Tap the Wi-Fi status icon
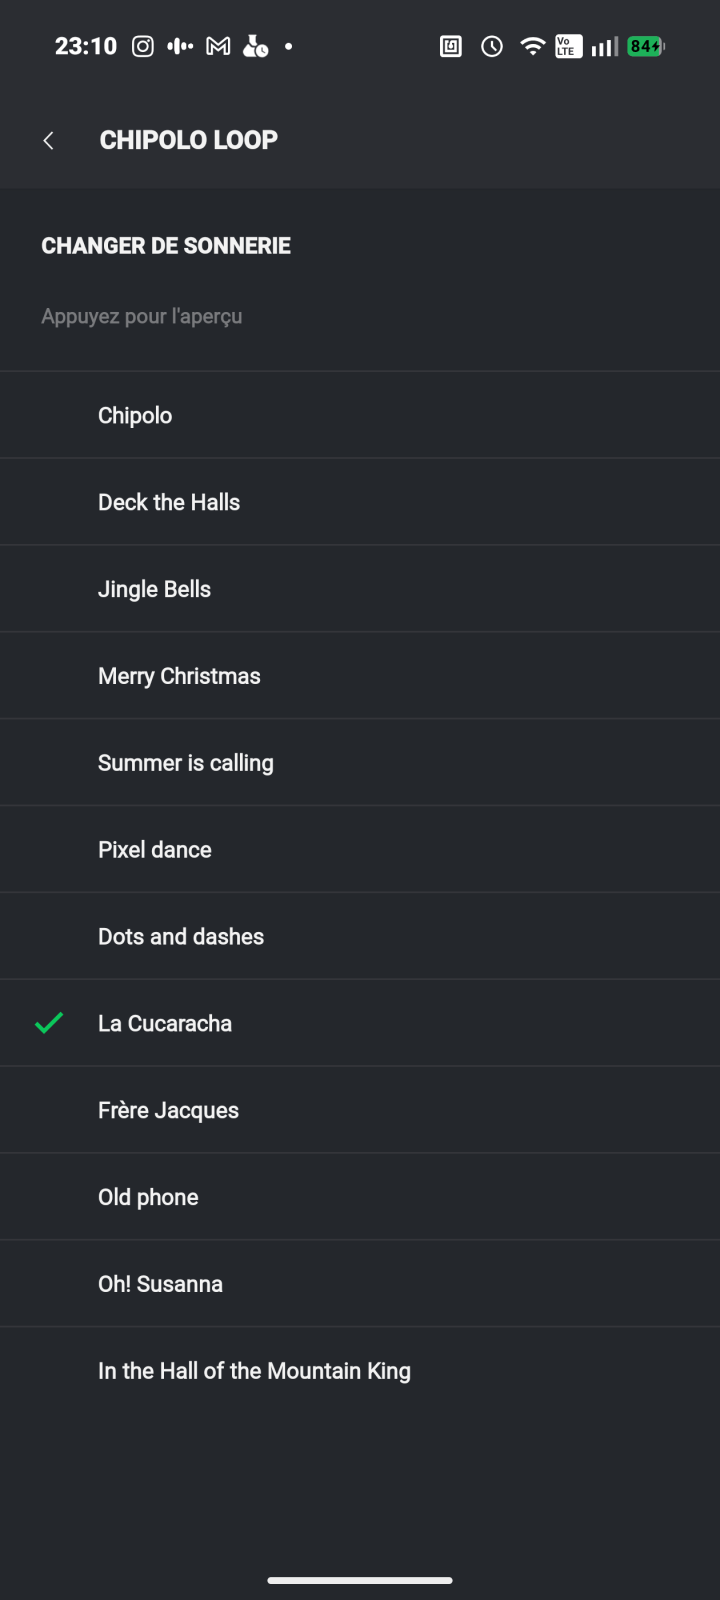720x1600 pixels. pos(532,46)
